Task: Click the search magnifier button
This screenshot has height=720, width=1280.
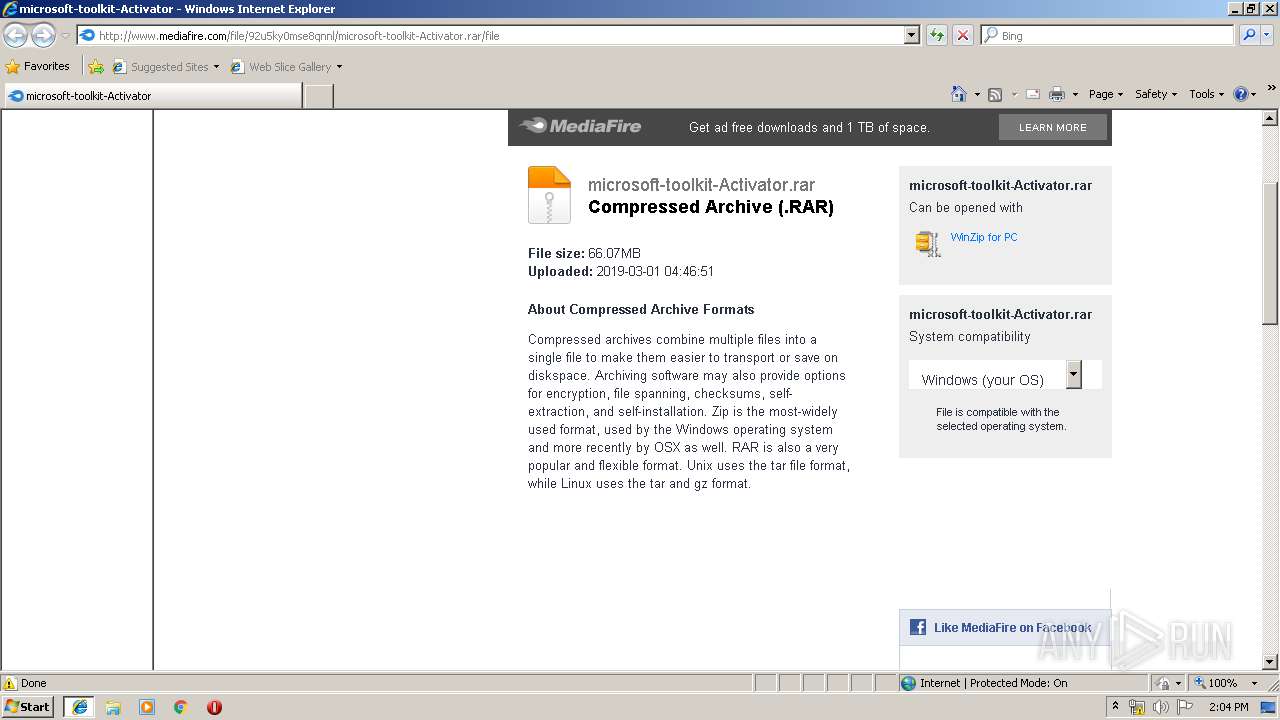Action: pos(1249,36)
